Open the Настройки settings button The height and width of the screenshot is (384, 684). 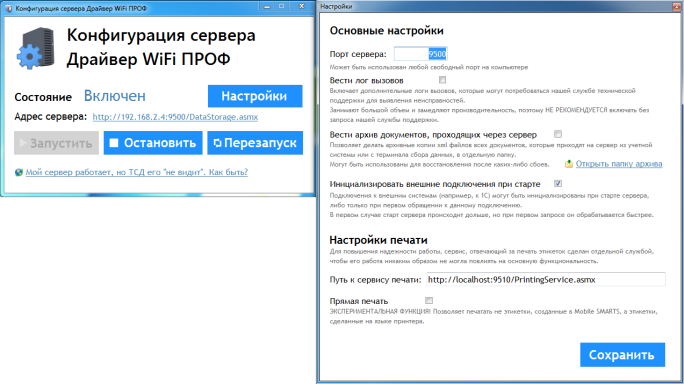point(255,96)
